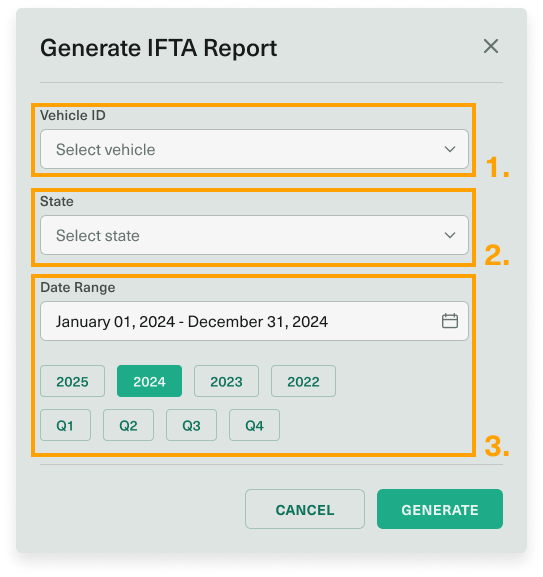
Task: Click the State field label
Action: (57, 202)
